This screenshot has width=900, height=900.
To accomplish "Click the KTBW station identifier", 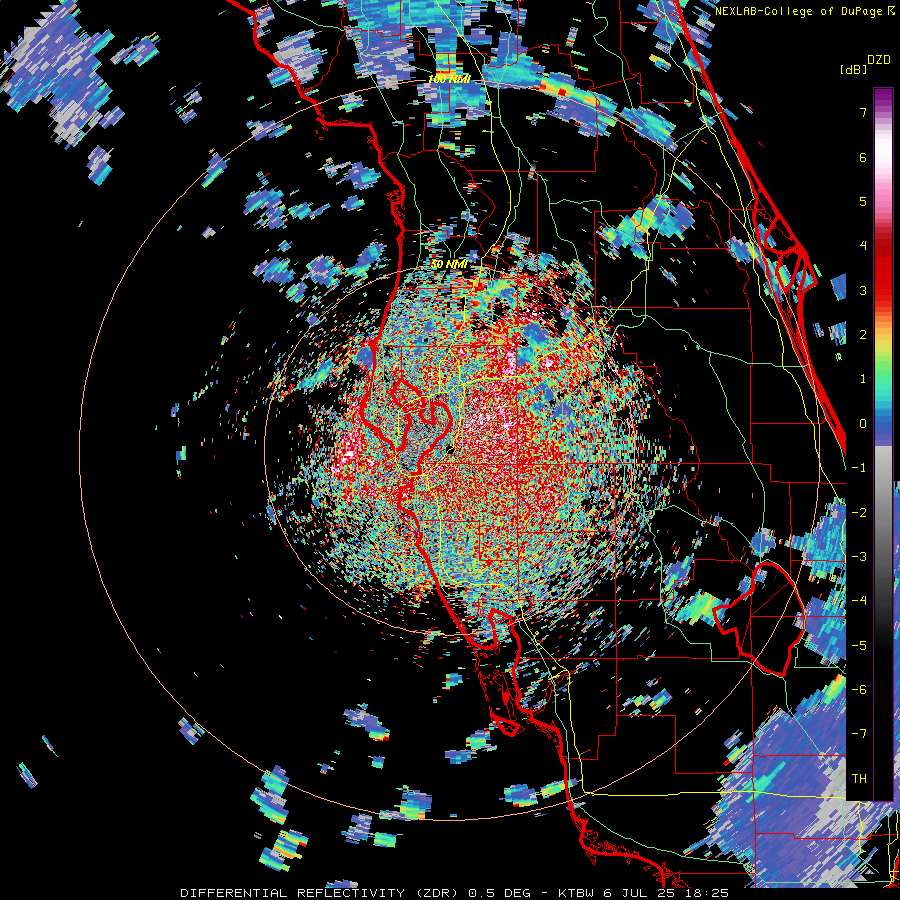I will [576, 893].
